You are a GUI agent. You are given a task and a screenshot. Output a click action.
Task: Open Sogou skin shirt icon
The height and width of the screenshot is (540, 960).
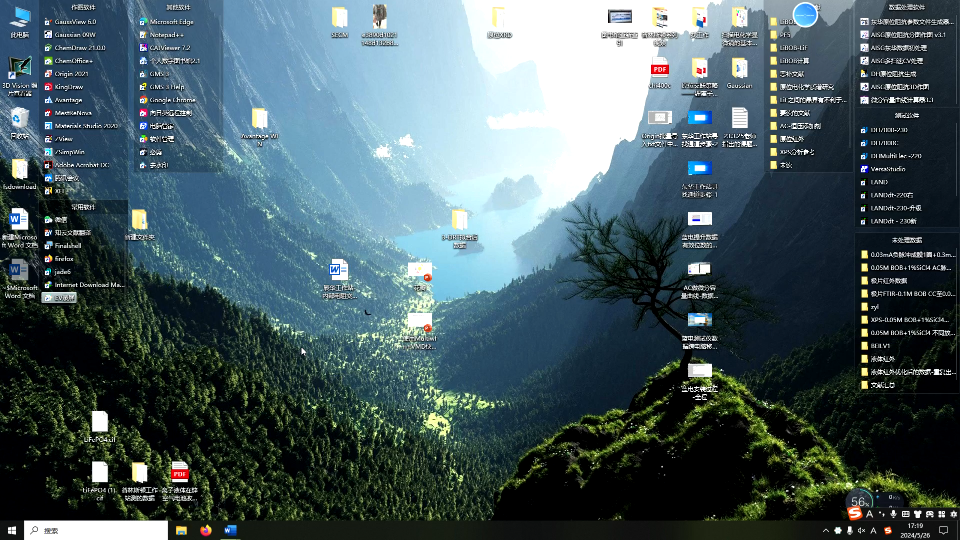pos(917,514)
